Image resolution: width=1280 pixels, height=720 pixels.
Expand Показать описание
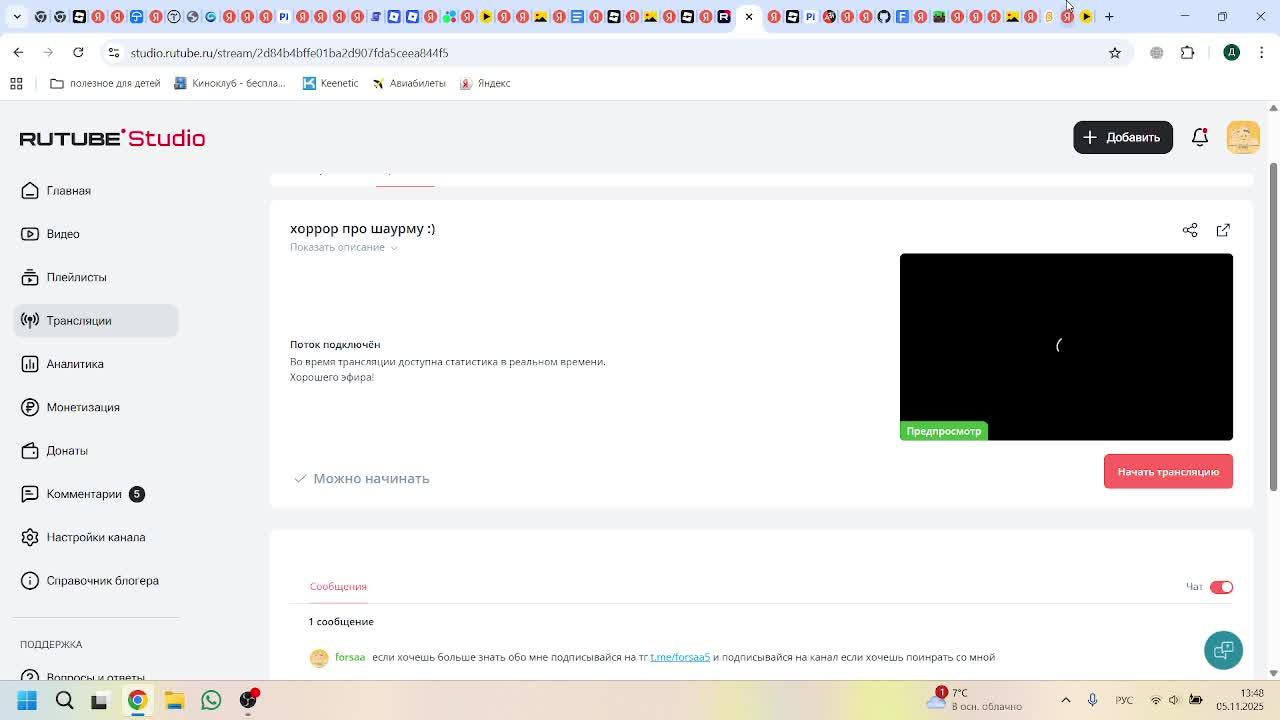(343, 247)
